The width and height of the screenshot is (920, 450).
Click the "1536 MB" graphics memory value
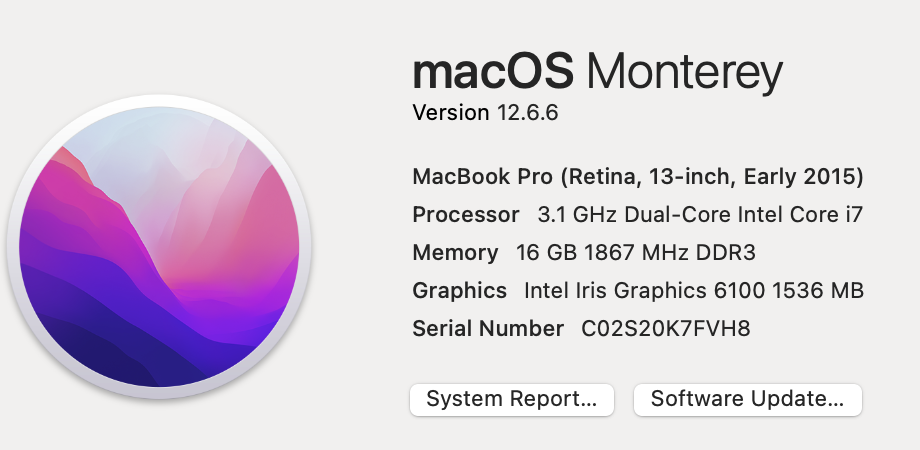click(818, 291)
